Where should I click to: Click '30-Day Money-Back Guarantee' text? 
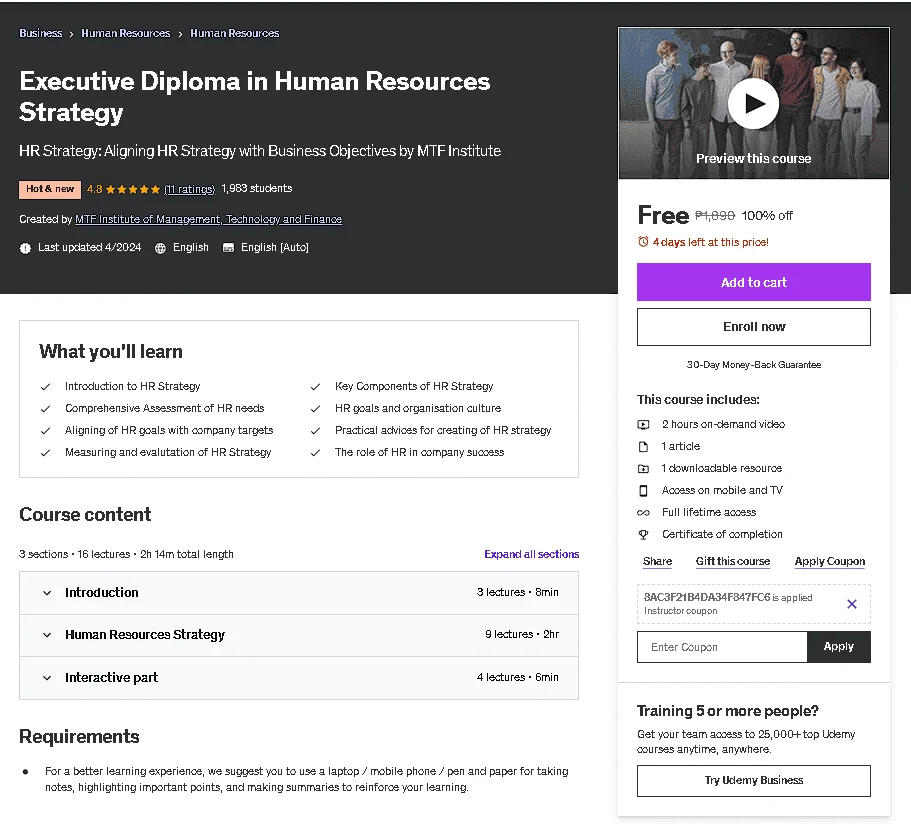(754, 364)
